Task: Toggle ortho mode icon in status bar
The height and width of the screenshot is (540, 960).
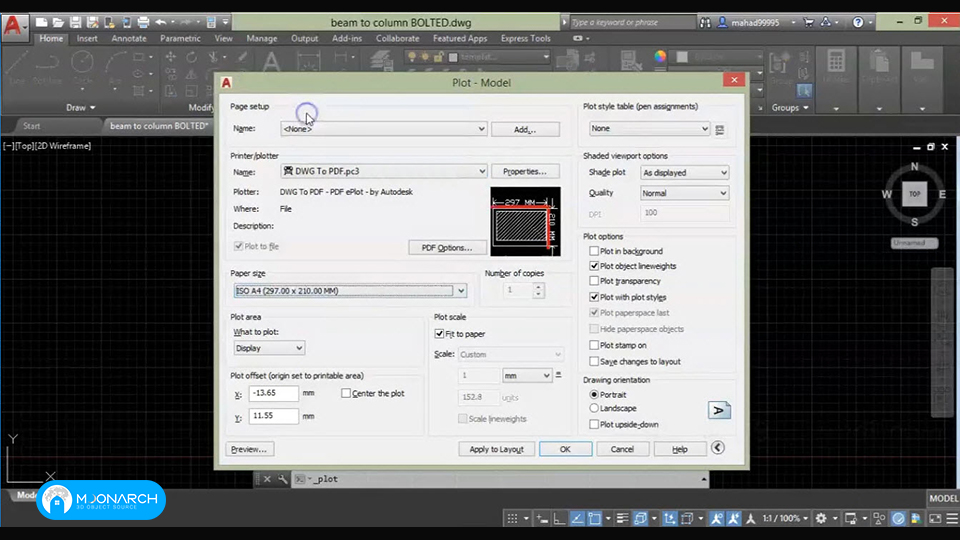Action: [x=559, y=519]
